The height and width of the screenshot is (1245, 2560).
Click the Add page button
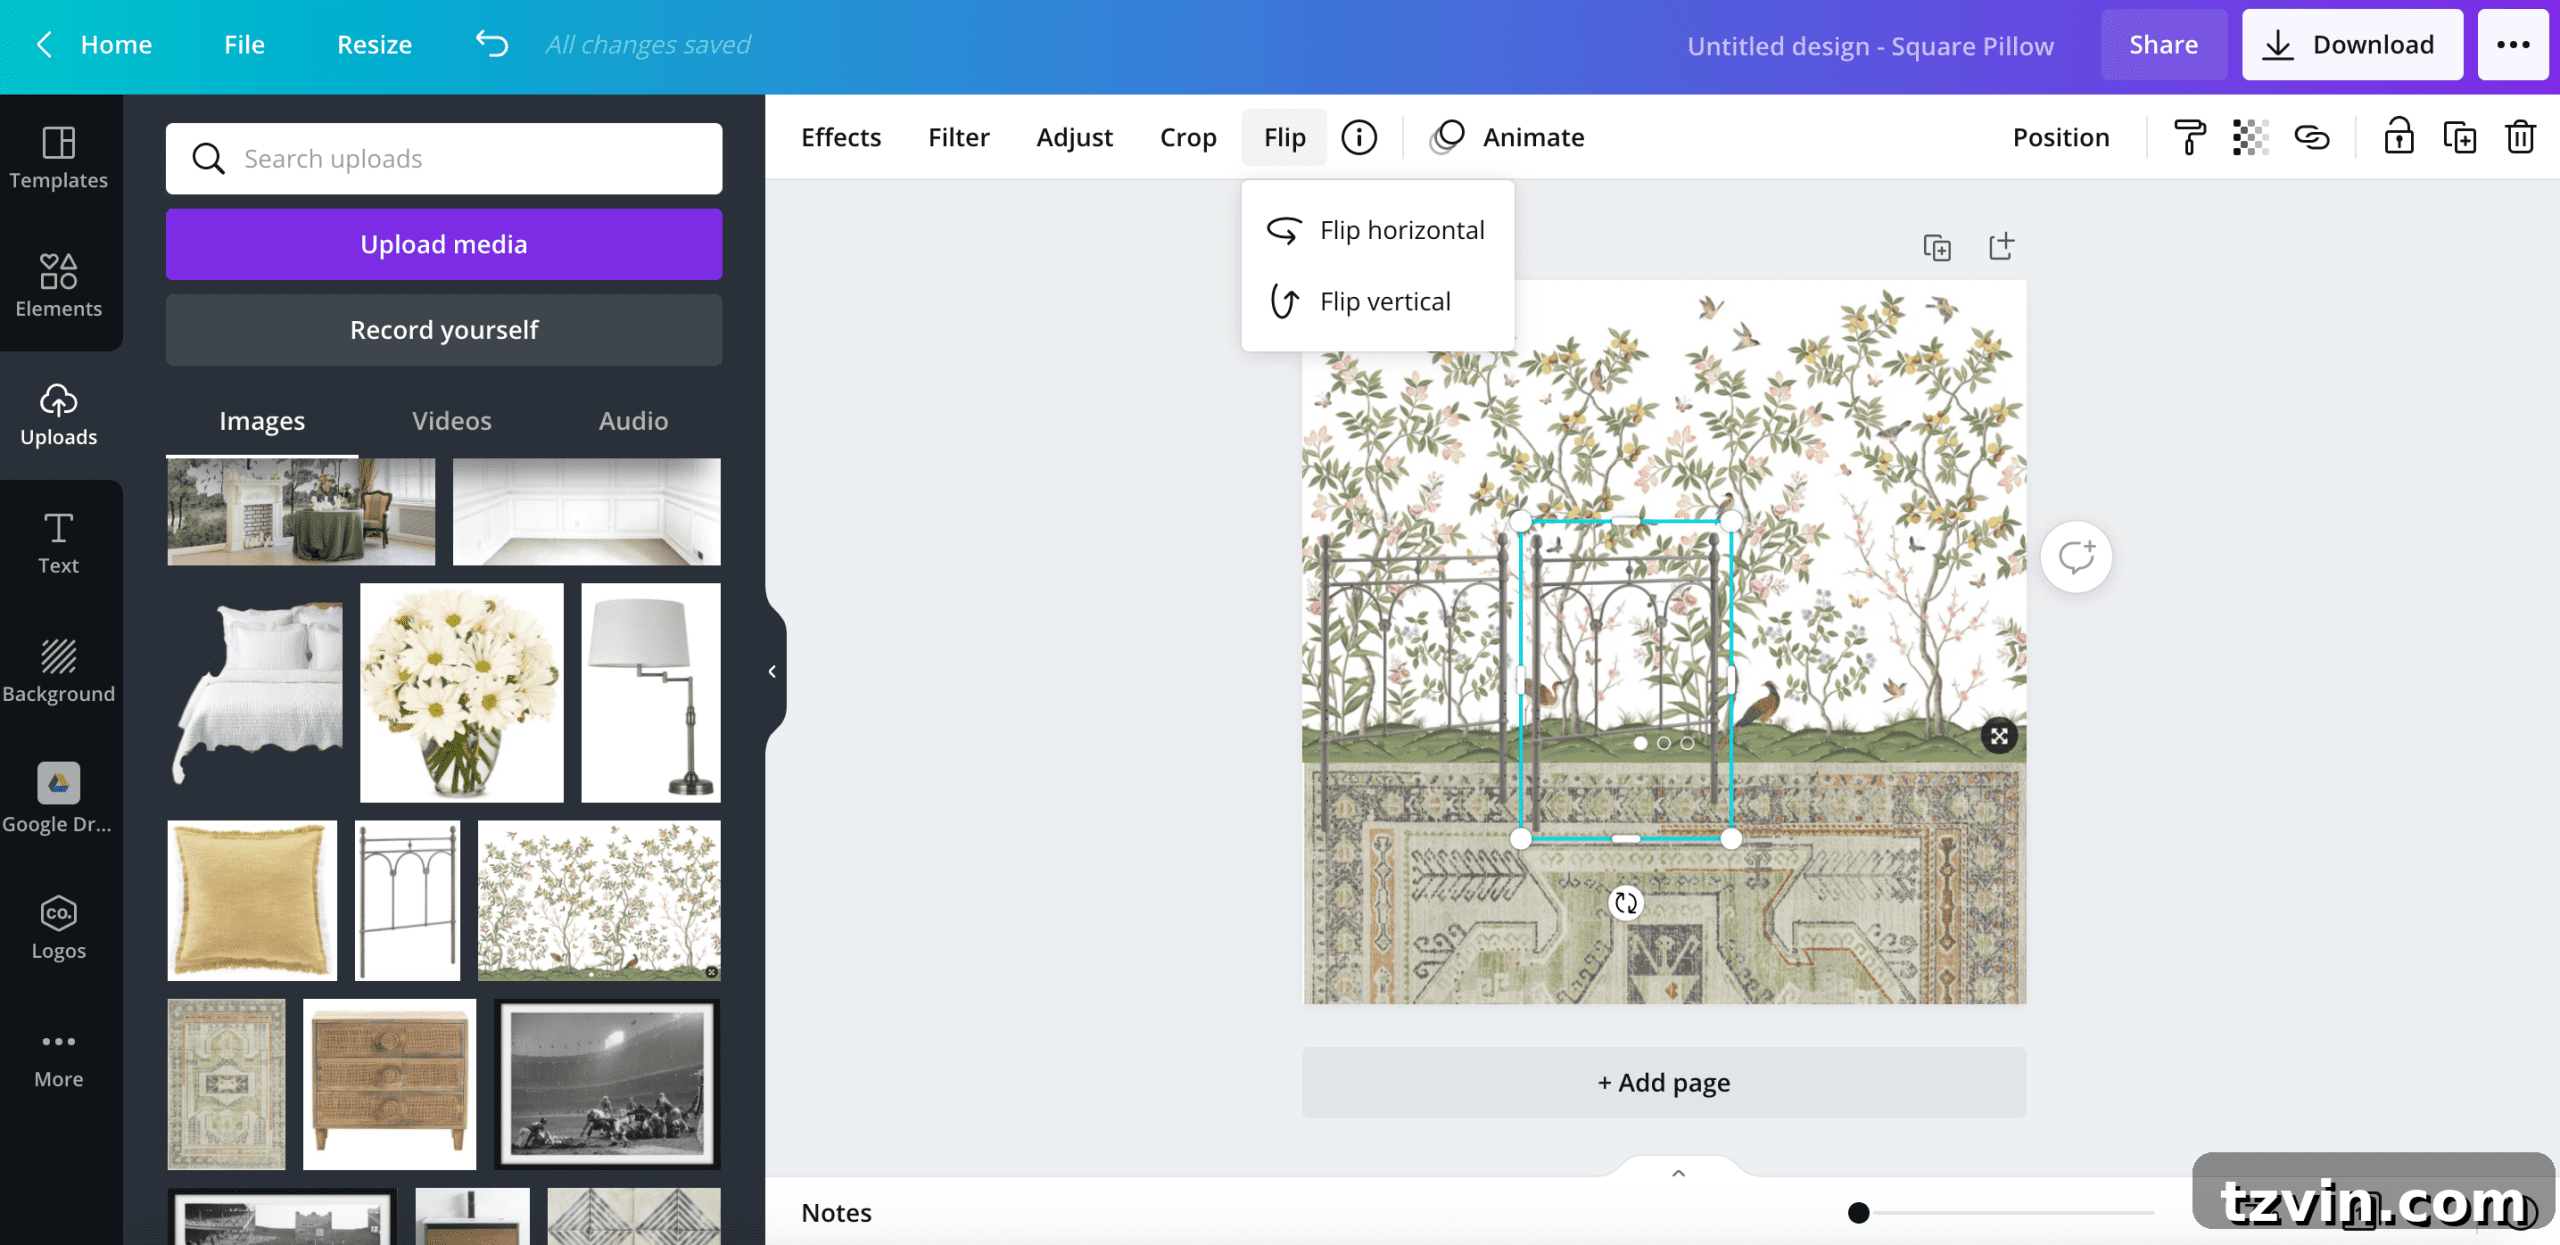click(x=1663, y=1082)
